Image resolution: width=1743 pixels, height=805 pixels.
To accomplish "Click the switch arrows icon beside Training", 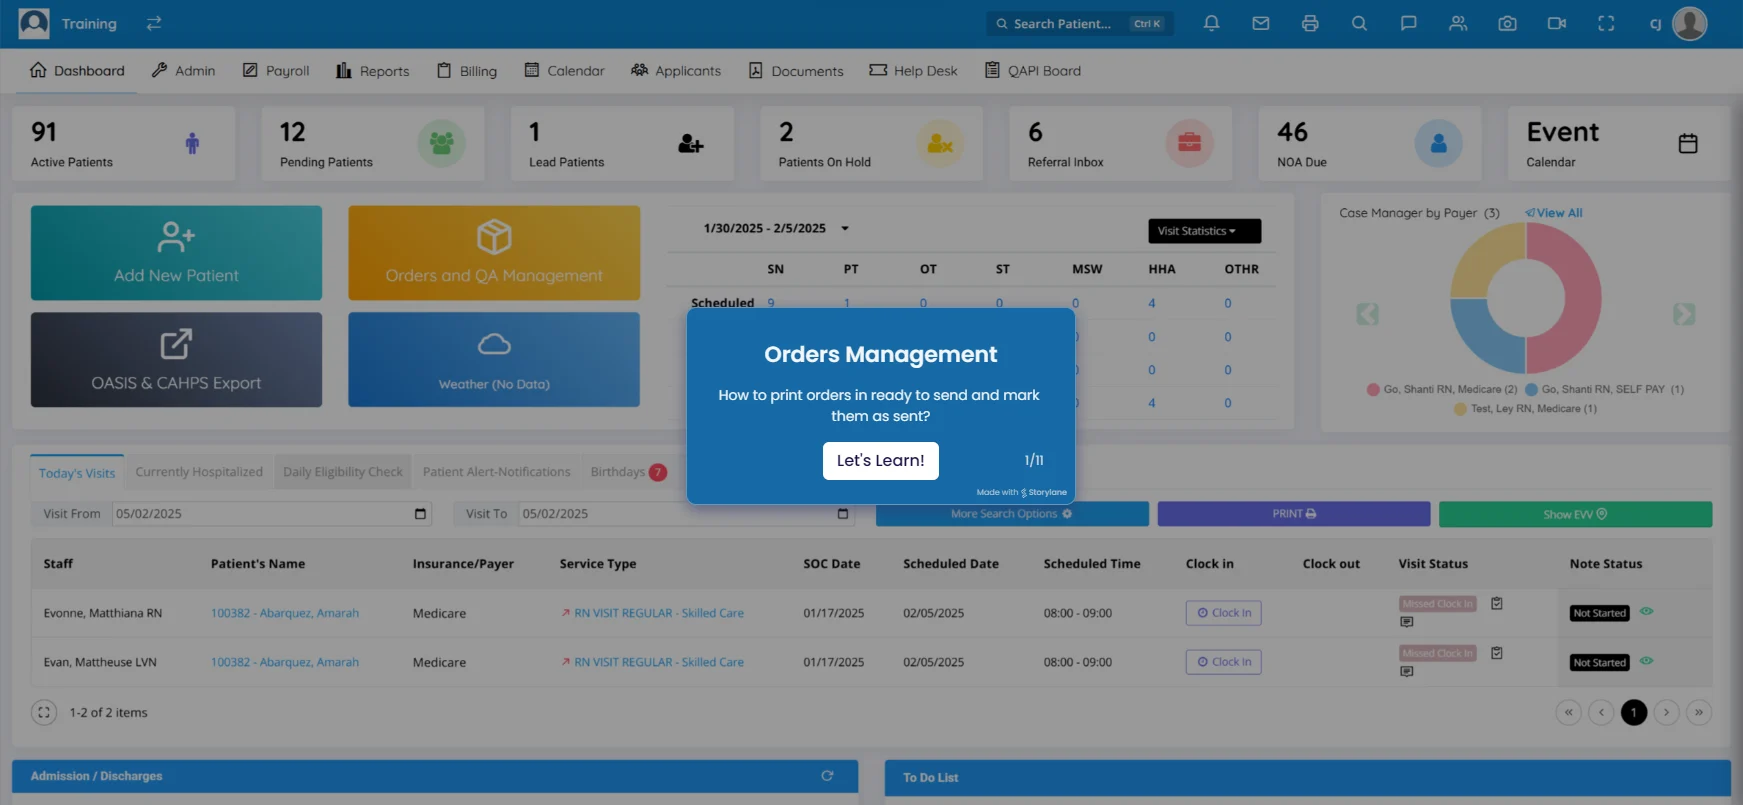I will (x=154, y=23).
